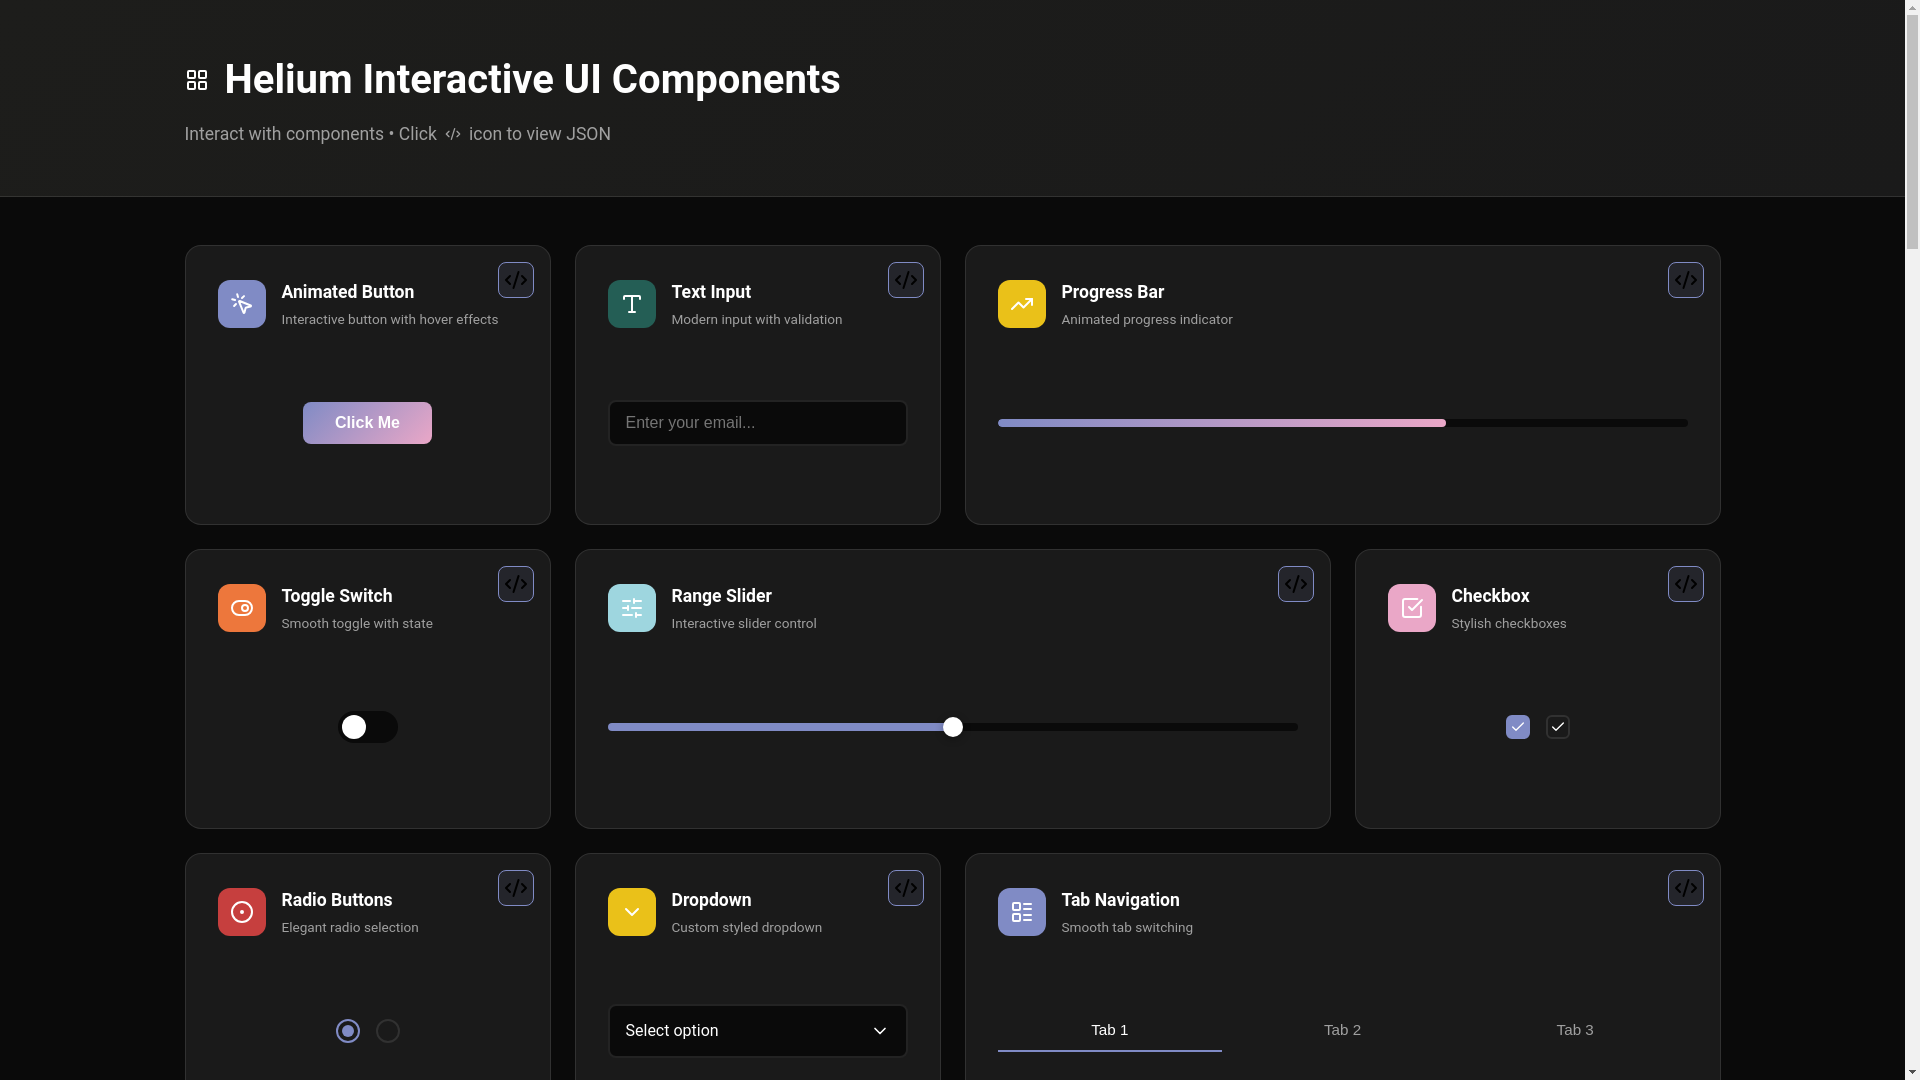The height and width of the screenshot is (1080, 1920).
Task: Switch to Tab 3
Action: (x=1575, y=1030)
